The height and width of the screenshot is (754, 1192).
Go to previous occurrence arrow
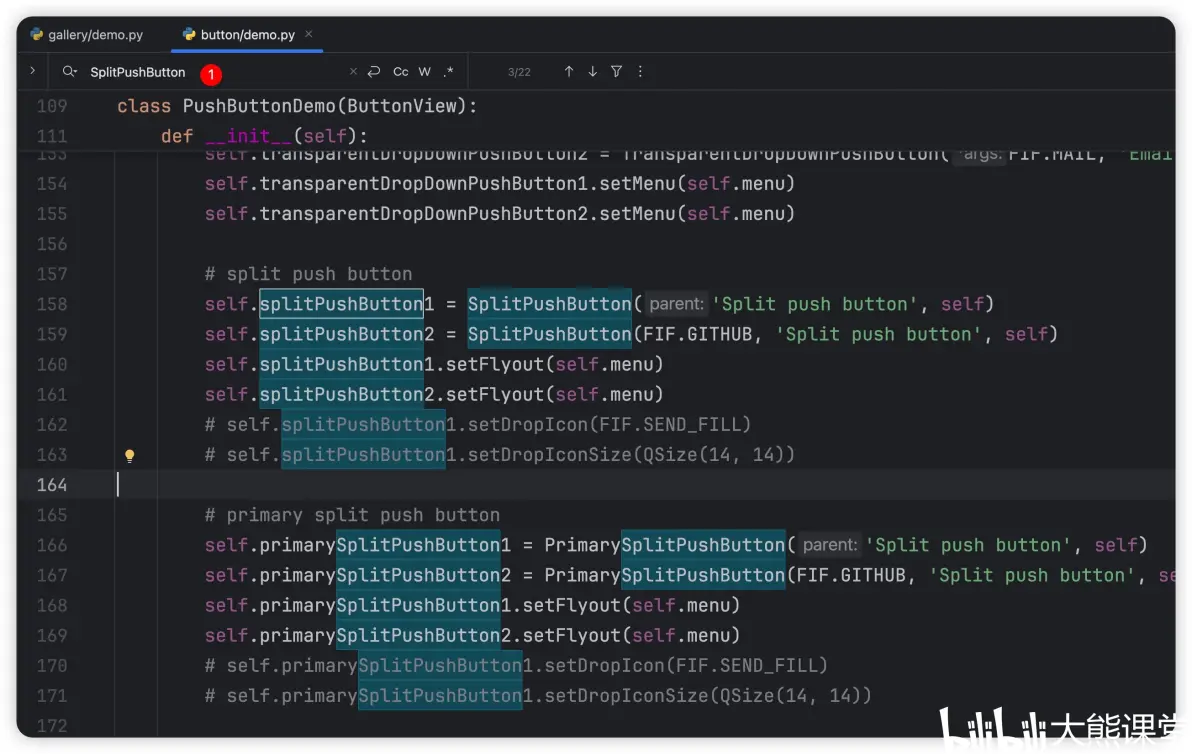pos(569,71)
